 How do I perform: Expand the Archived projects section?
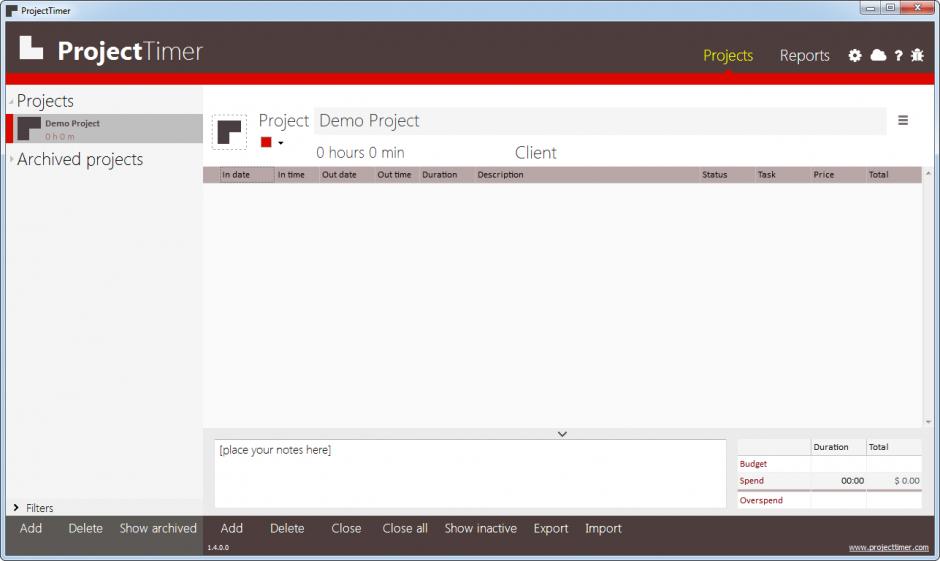[11, 159]
